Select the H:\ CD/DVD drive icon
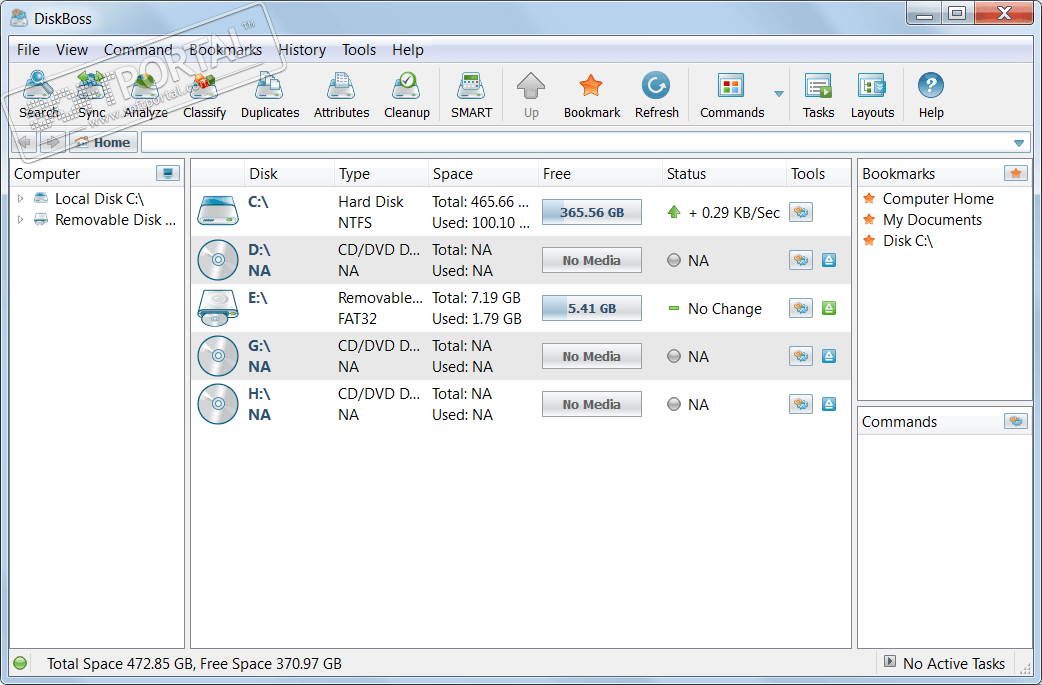Image resolution: width=1042 pixels, height=685 pixels. click(217, 404)
